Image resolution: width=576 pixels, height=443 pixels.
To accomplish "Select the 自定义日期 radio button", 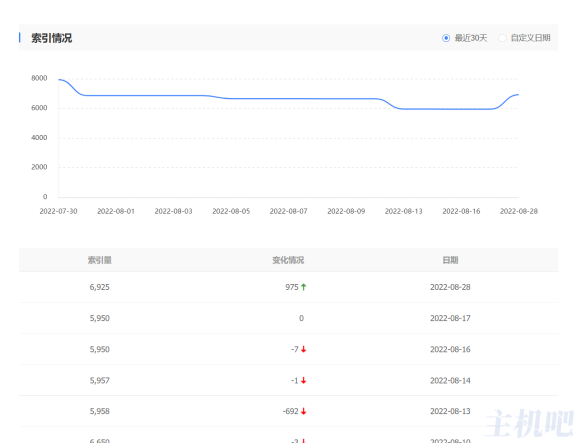I will click(502, 38).
